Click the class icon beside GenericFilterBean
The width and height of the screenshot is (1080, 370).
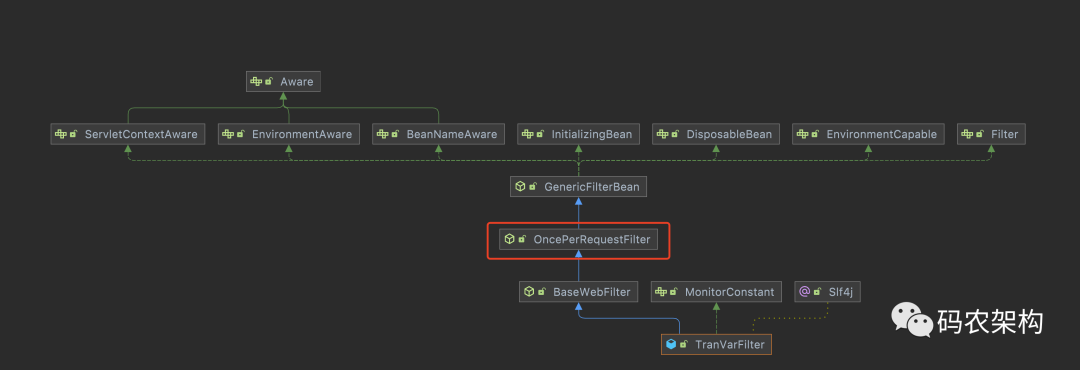pyautogui.click(x=520, y=186)
